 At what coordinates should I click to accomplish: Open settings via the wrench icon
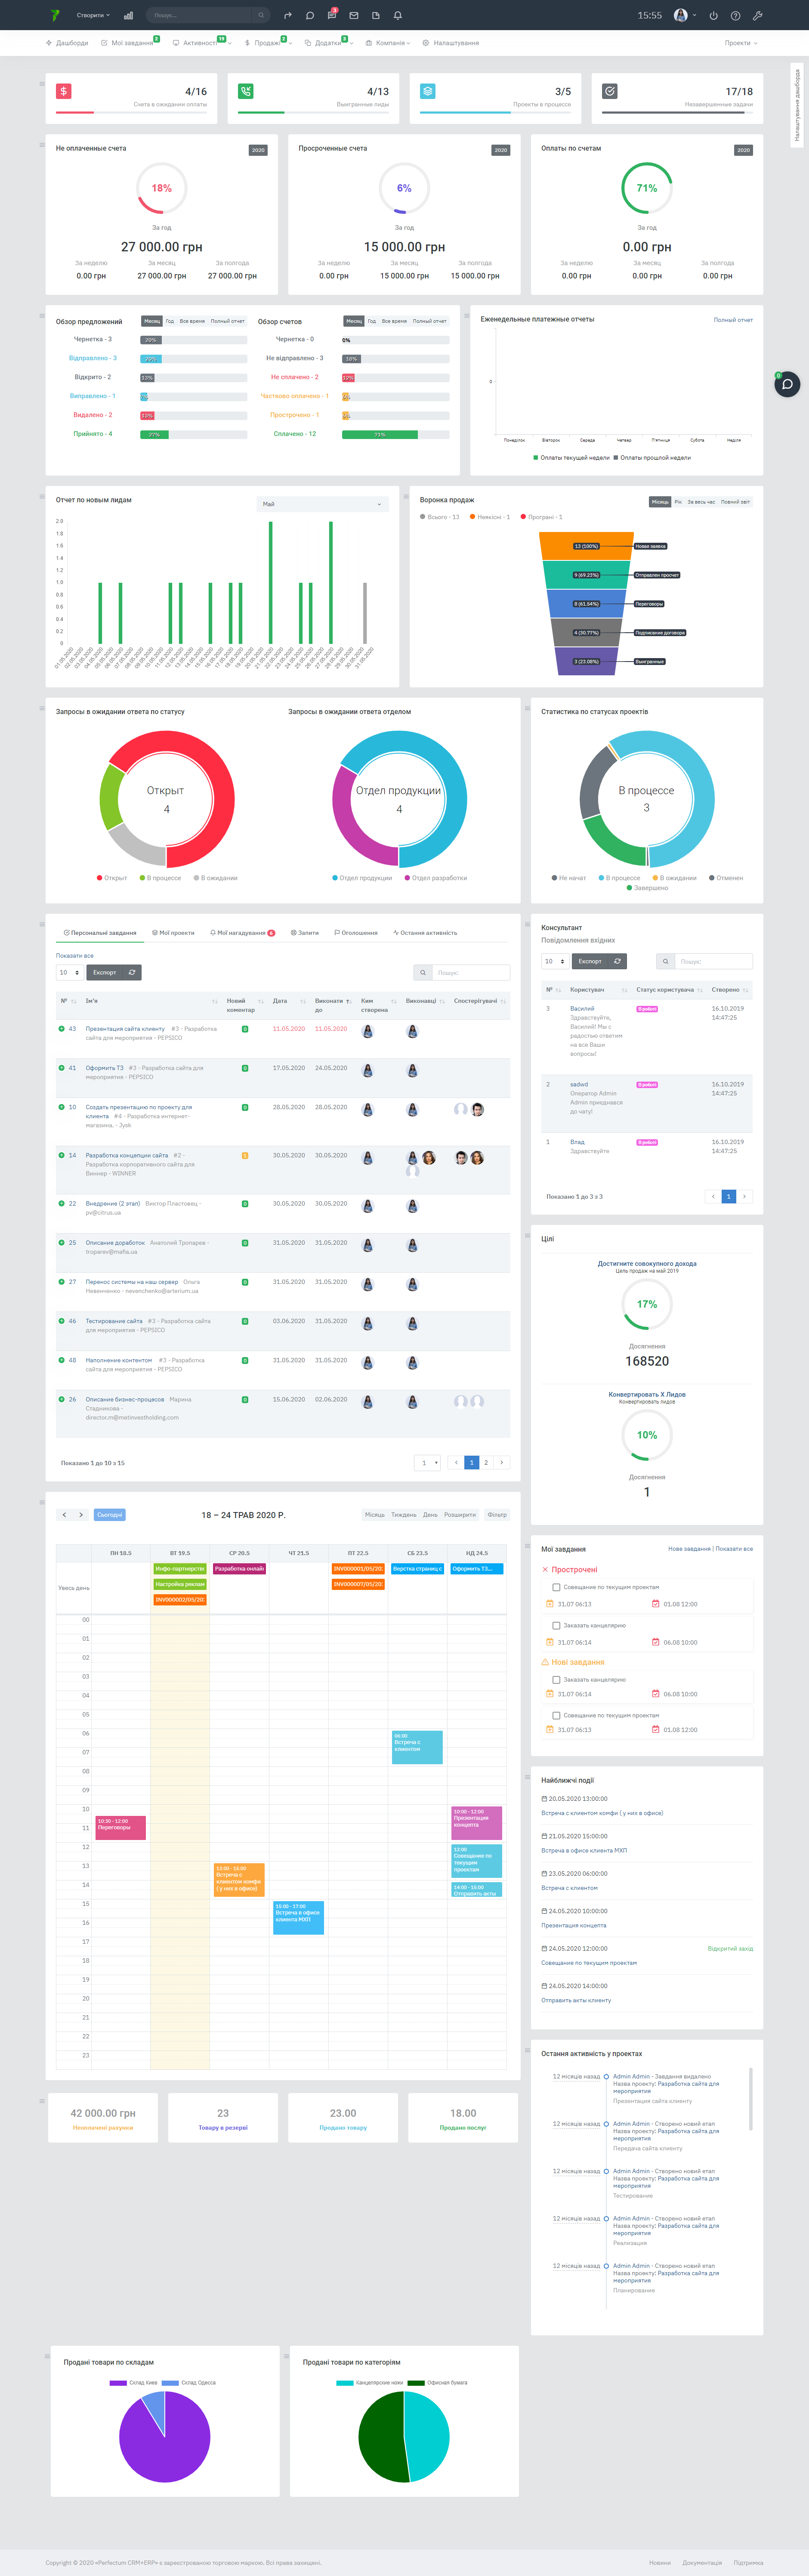(x=757, y=15)
